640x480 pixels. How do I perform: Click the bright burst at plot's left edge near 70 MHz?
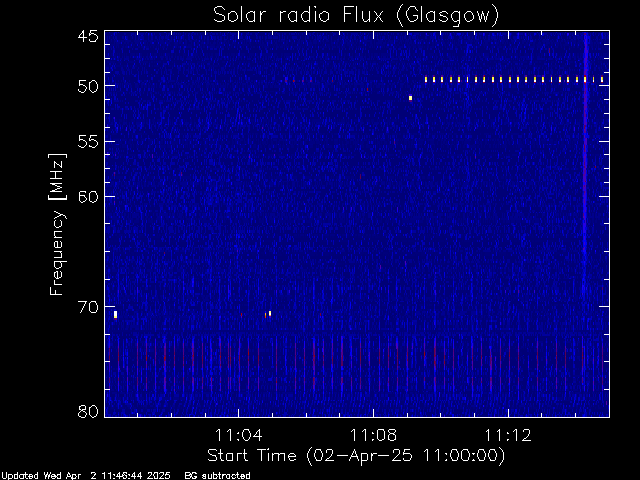(x=116, y=314)
